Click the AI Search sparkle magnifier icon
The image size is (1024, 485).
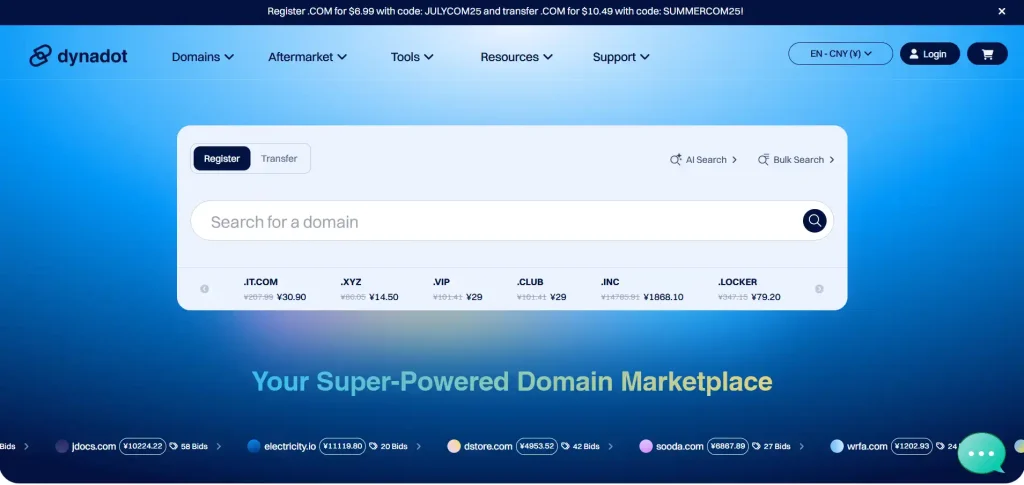676,159
